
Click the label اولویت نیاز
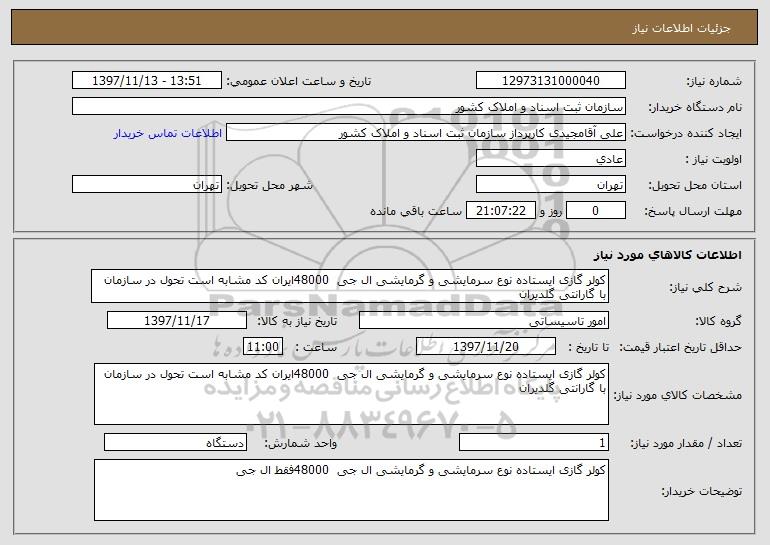point(714,159)
